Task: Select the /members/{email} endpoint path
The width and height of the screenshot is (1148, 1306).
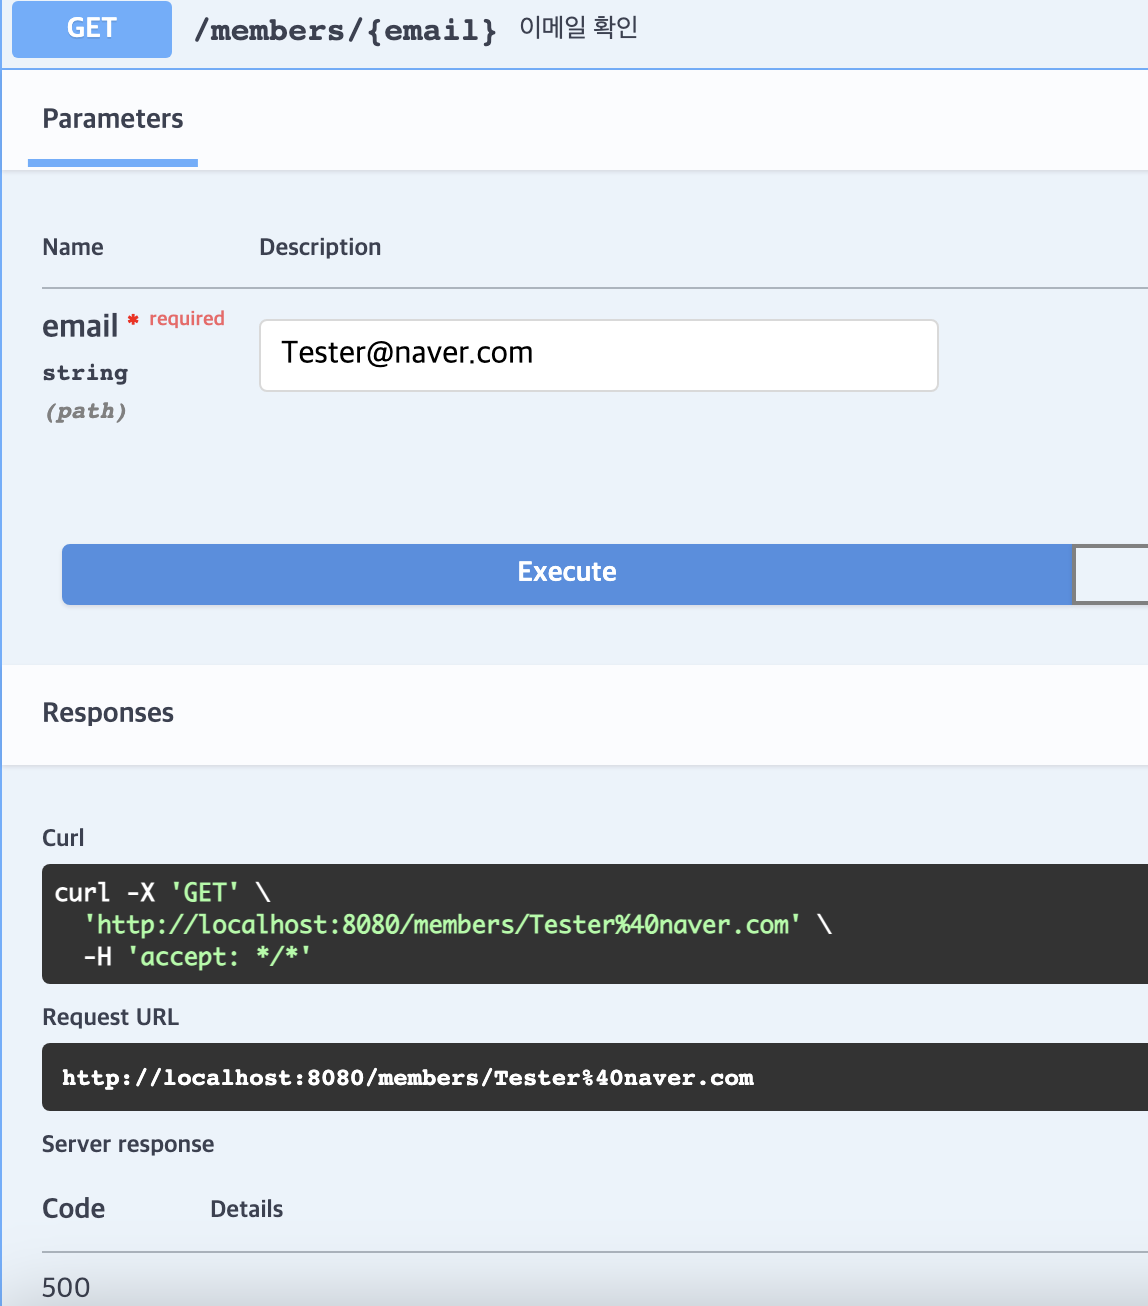Action: 345,30
